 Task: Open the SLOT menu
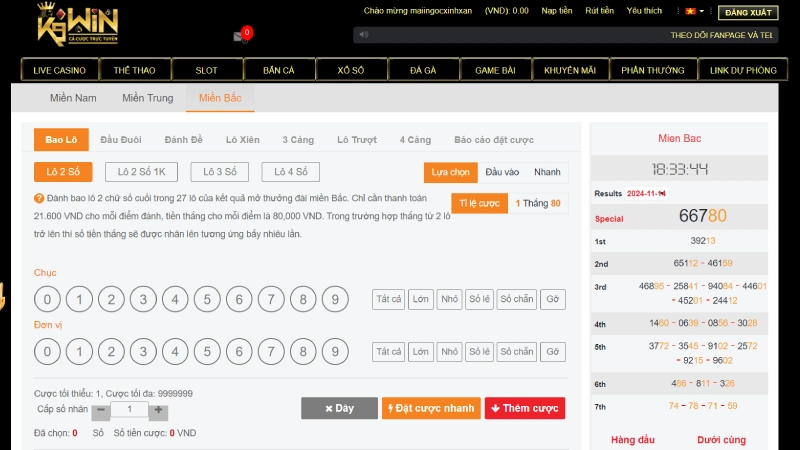[x=207, y=70]
